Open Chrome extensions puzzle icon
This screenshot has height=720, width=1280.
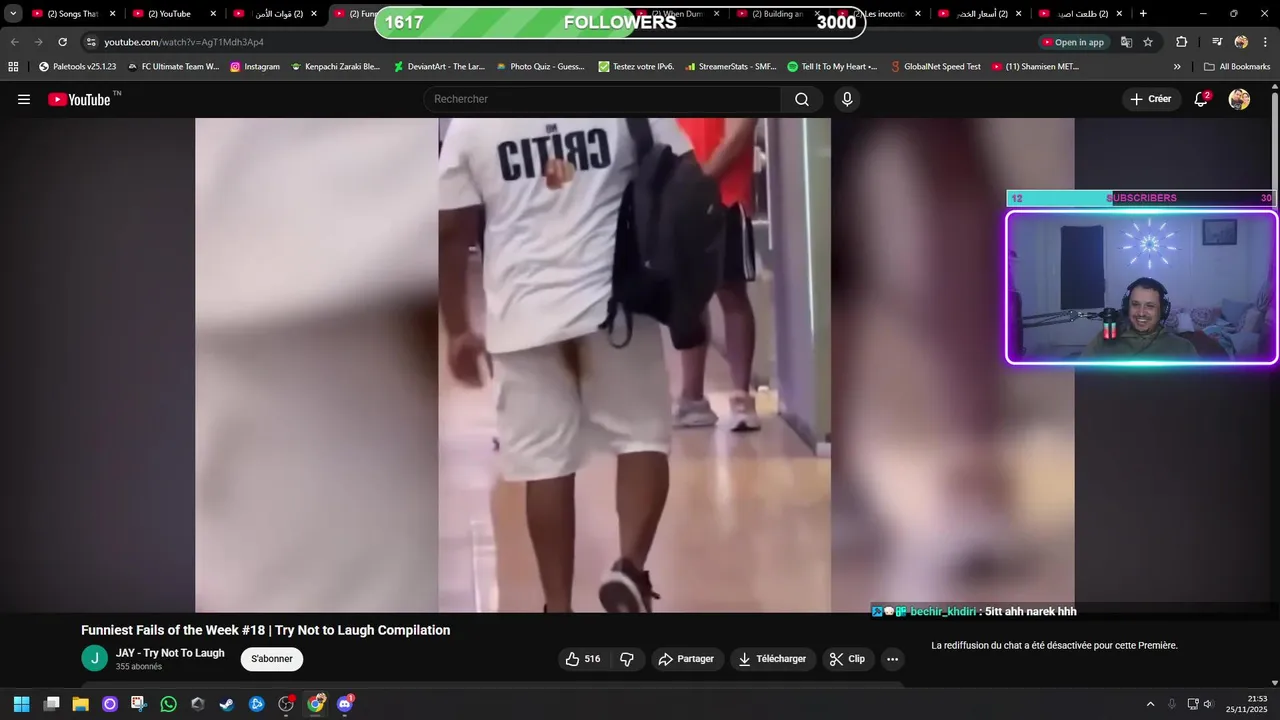[1181, 42]
